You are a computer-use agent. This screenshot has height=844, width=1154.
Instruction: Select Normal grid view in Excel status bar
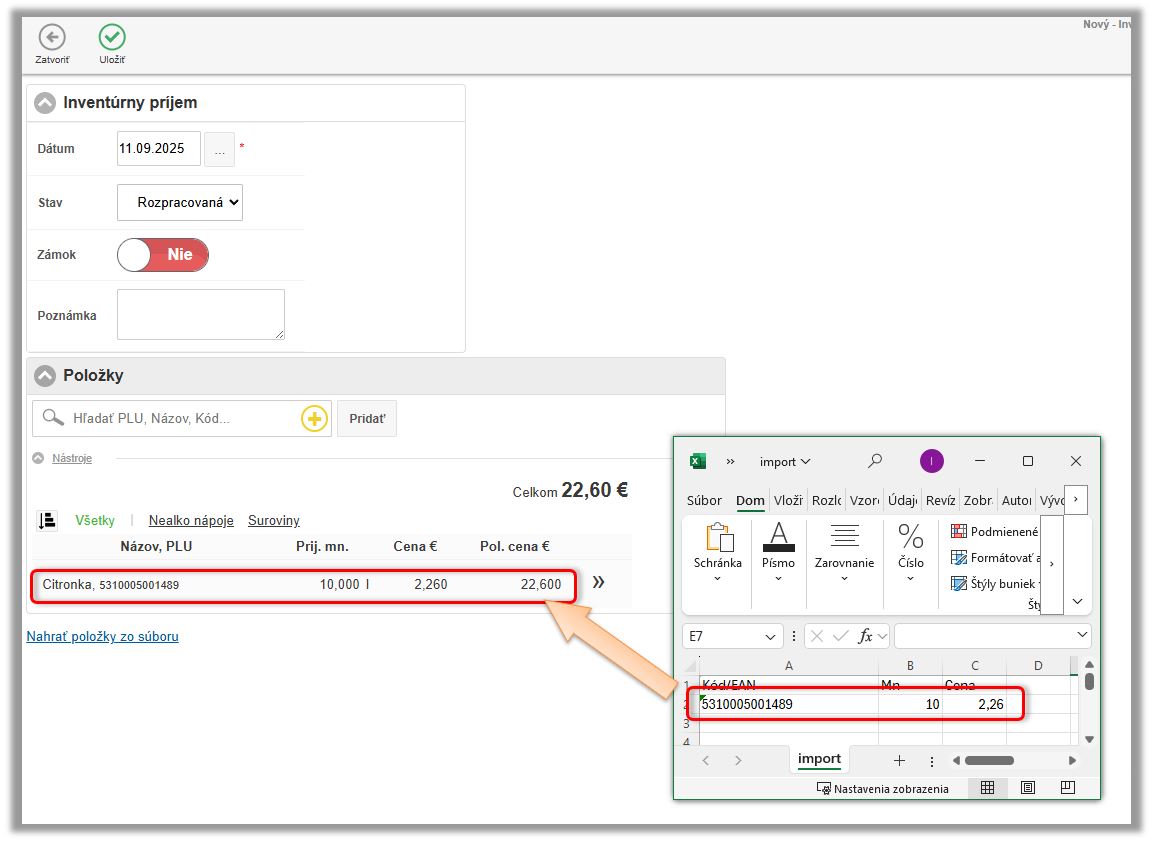[987, 788]
